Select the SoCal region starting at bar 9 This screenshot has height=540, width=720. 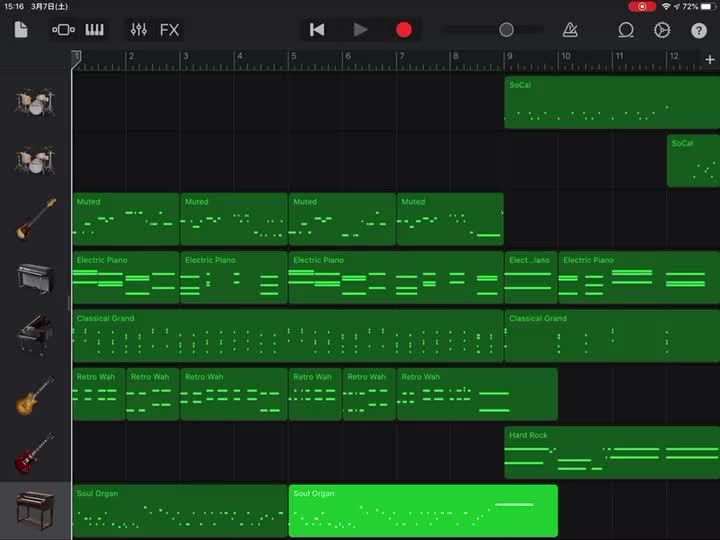point(612,102)
